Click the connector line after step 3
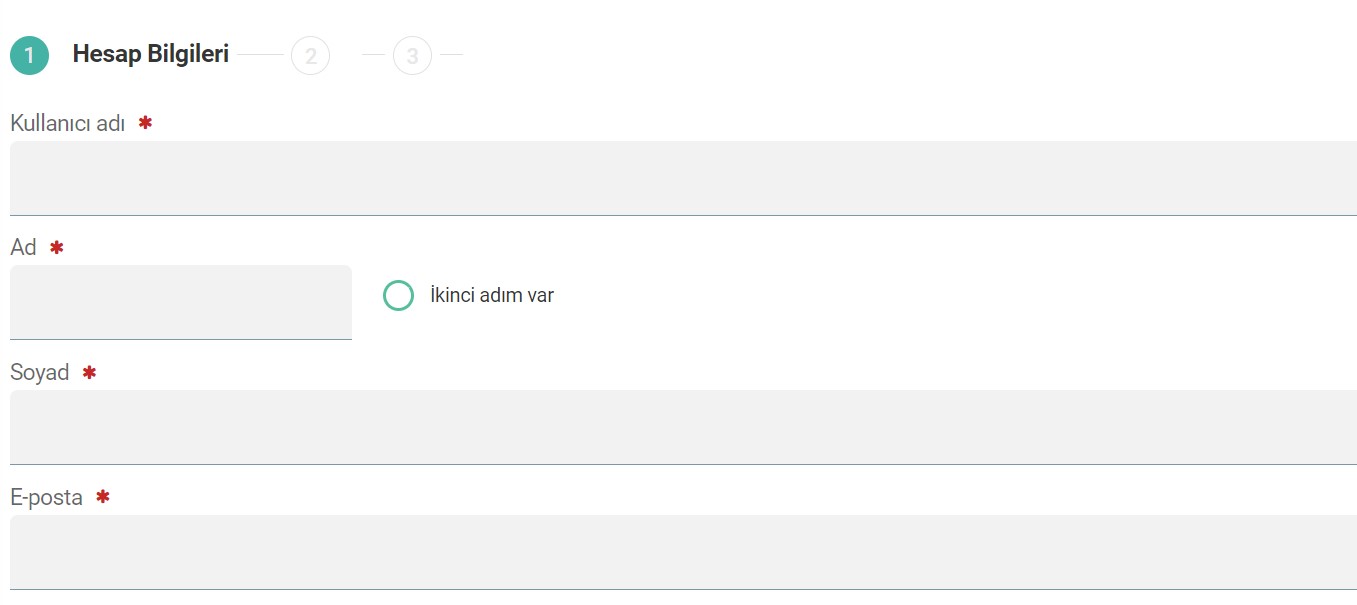Viewport: 1357px width, 605px height. point(451,55)
